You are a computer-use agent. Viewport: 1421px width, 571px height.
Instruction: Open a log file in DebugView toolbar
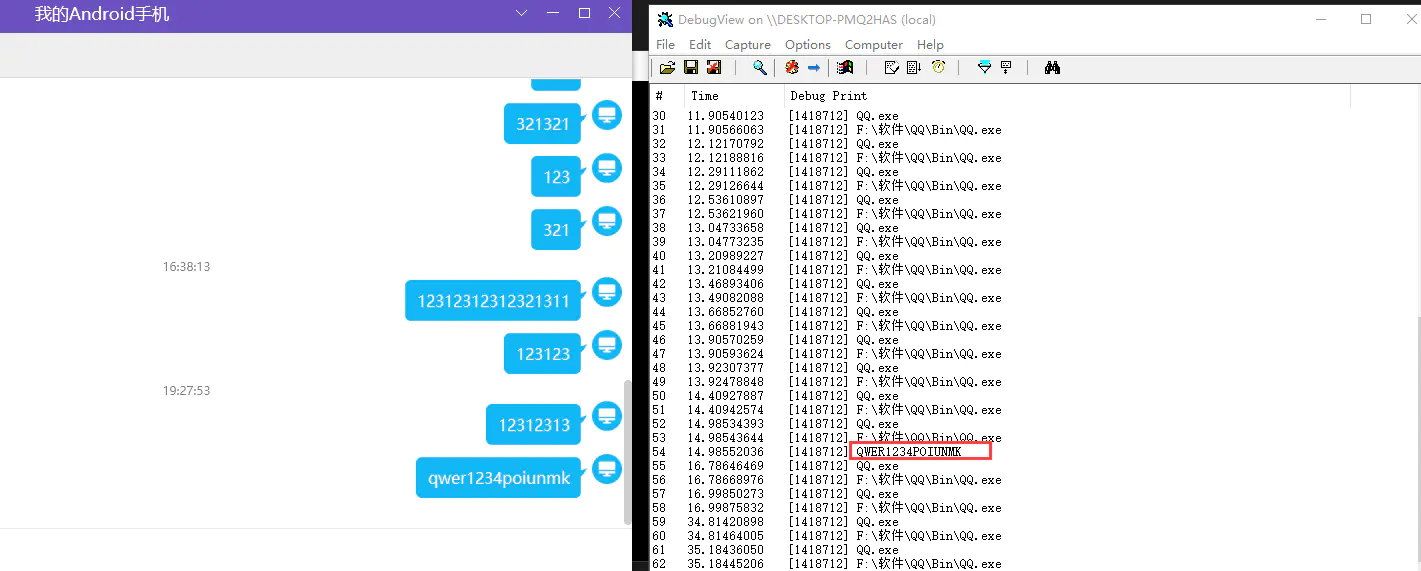(x=667, y=68)
